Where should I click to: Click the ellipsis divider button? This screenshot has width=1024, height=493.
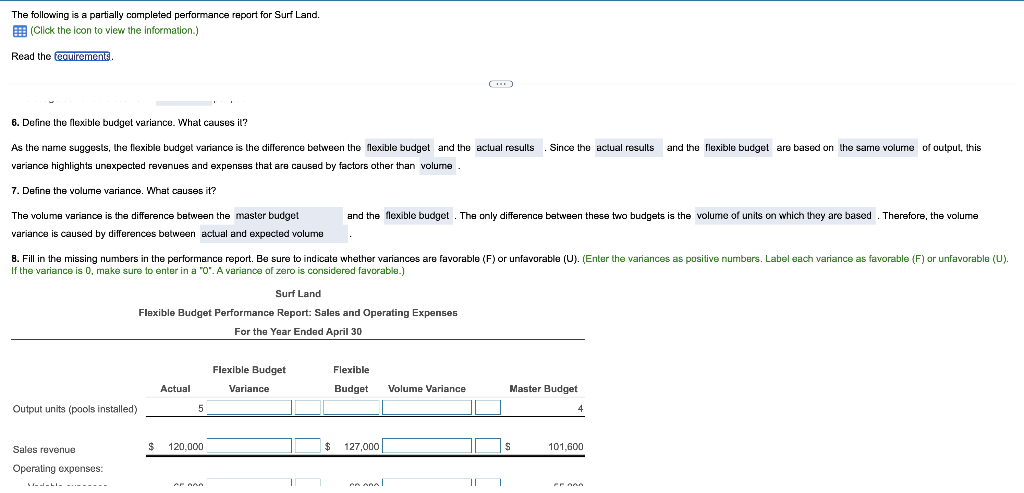[501, 84]
